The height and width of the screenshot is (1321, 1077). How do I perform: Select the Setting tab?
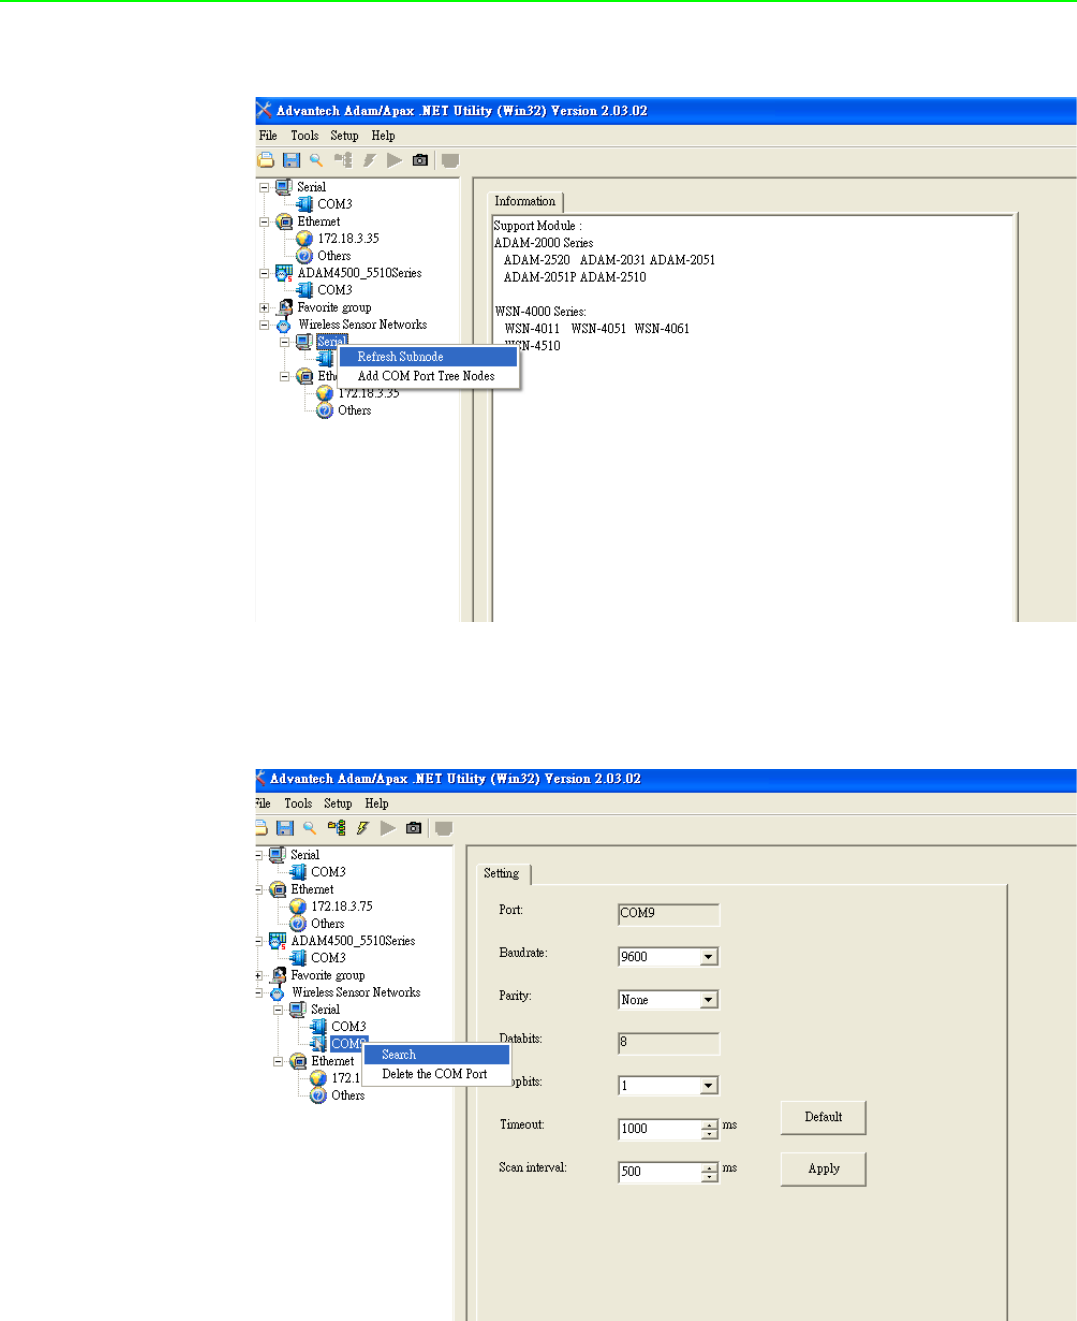[502, 874]
